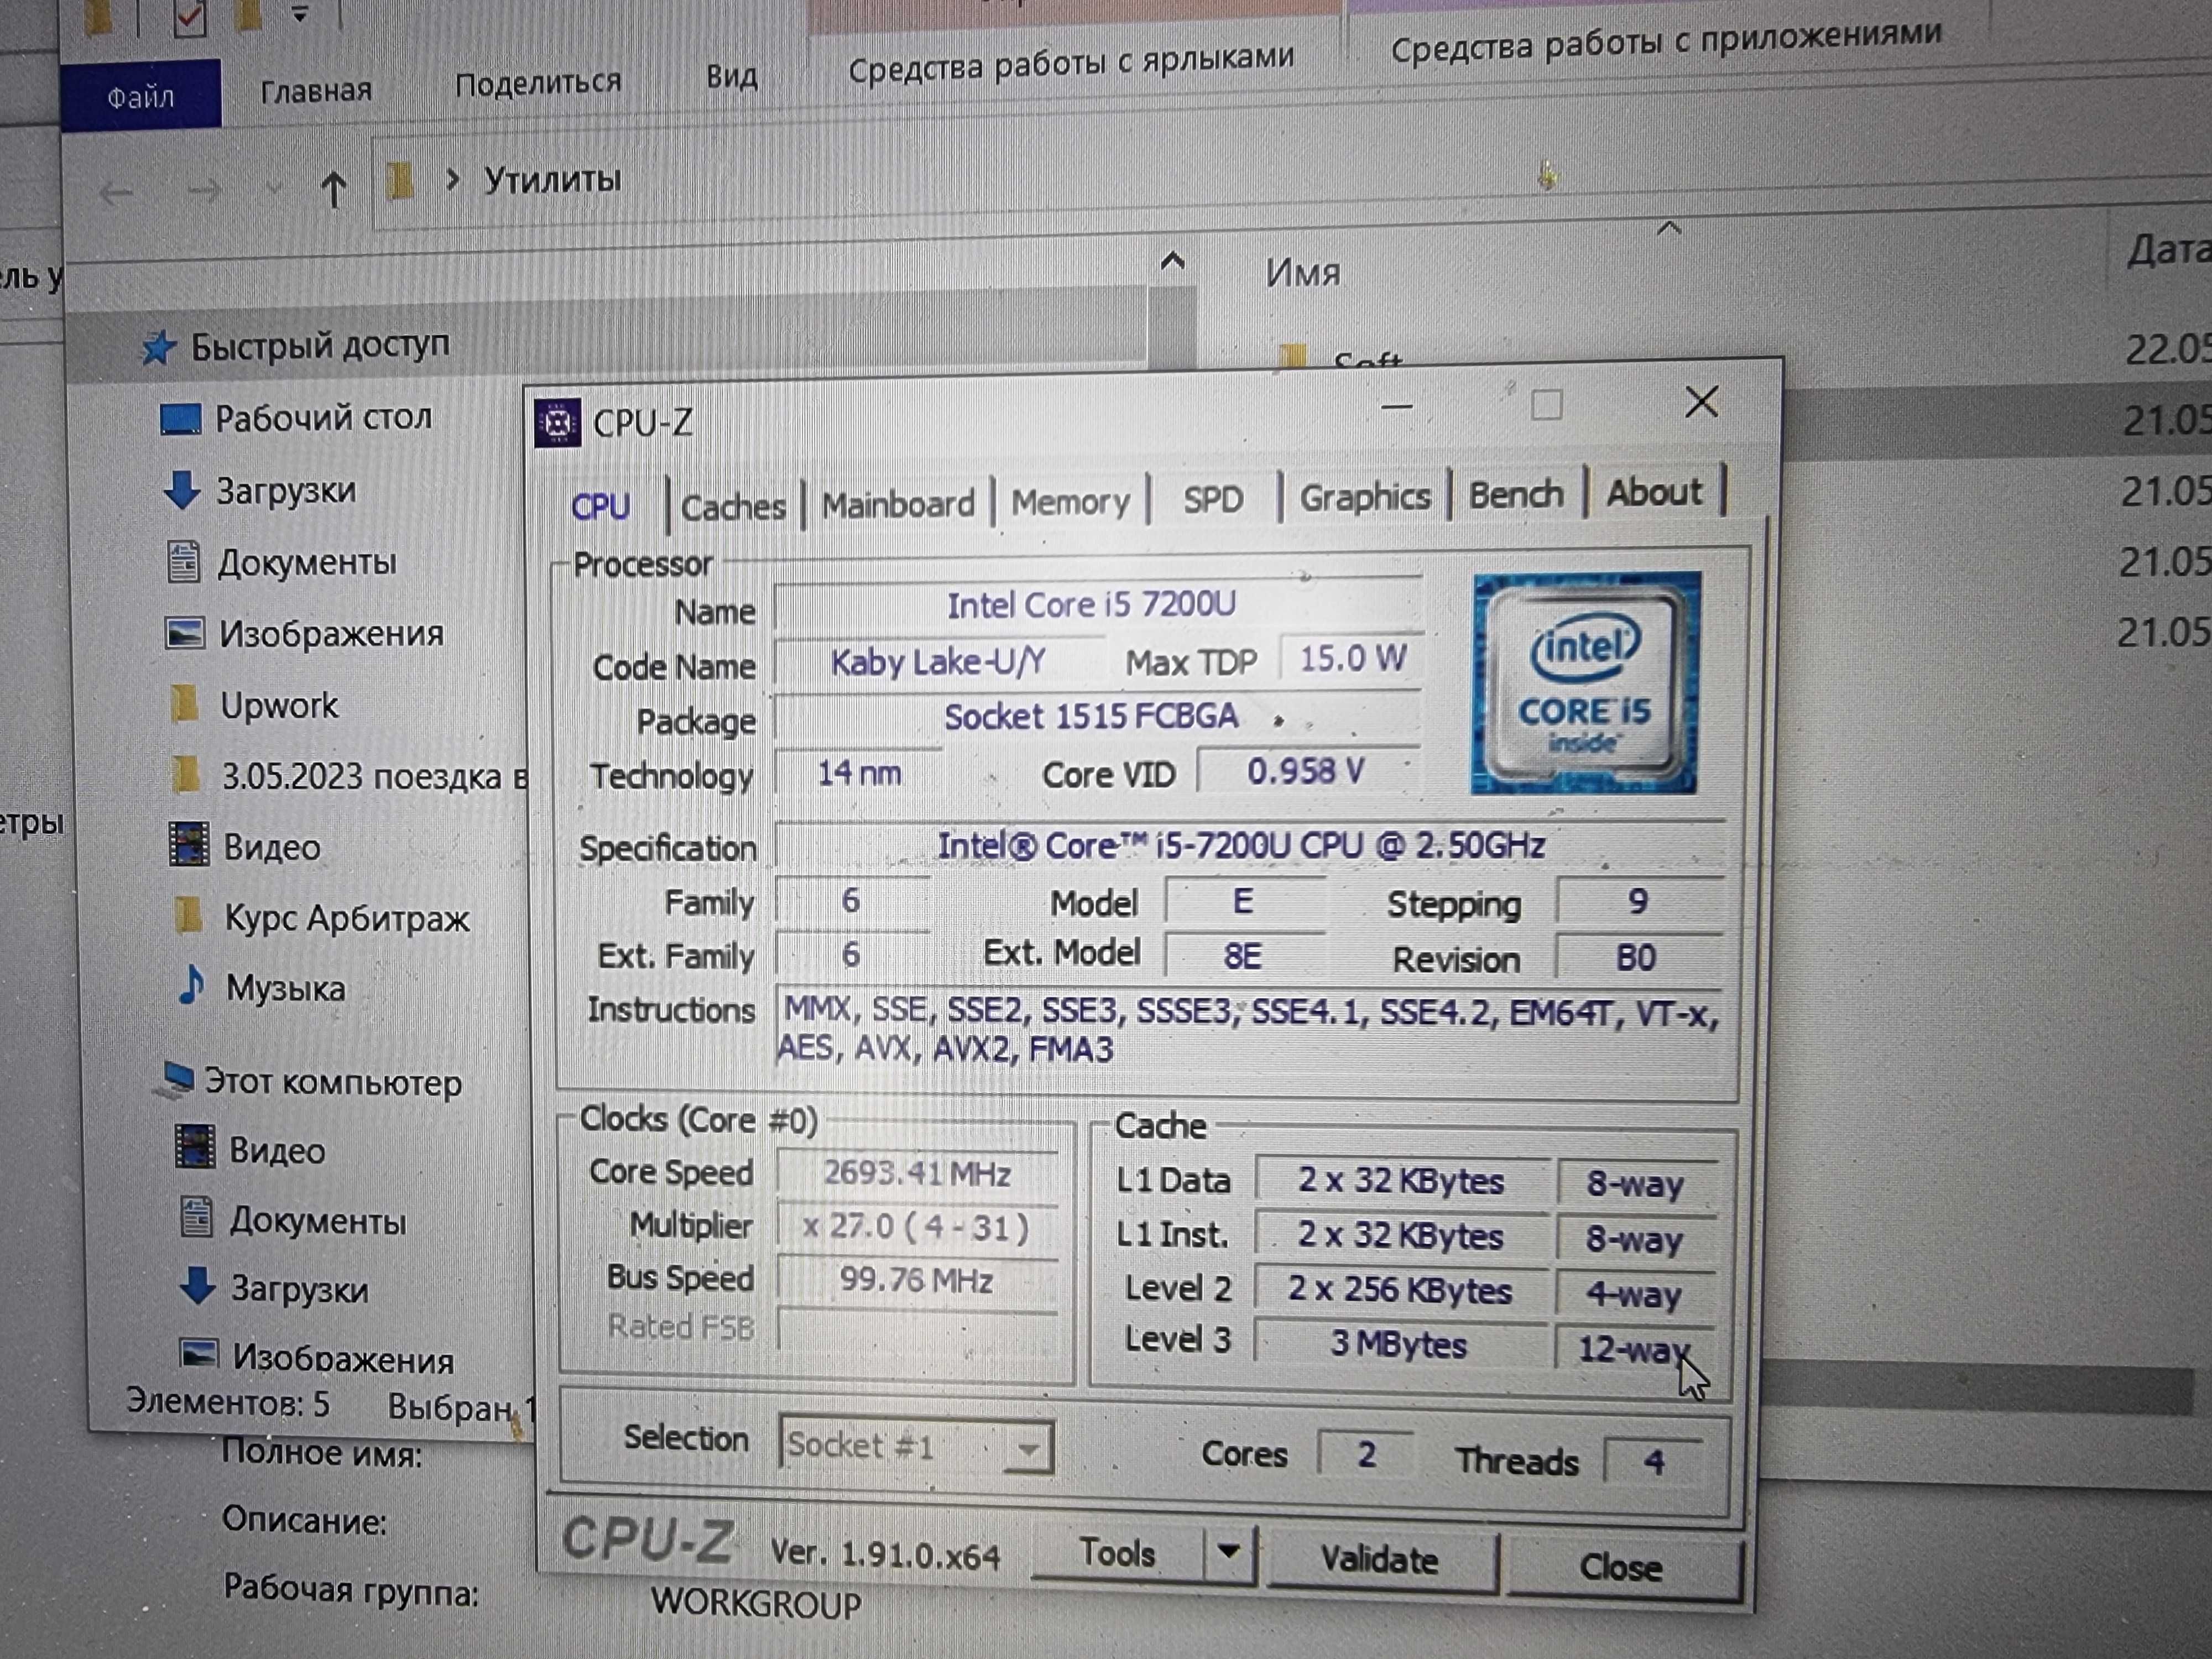Click the quick access Видео film icon
2212x1659 pixels.
pos(189,844)
